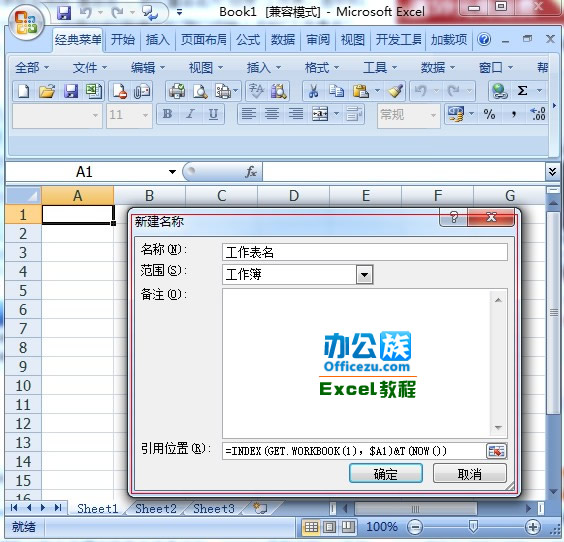The width and height of the screenshot is (564, 542).
Task: Select the Cut scissors icon
Action: coord(313,91)
